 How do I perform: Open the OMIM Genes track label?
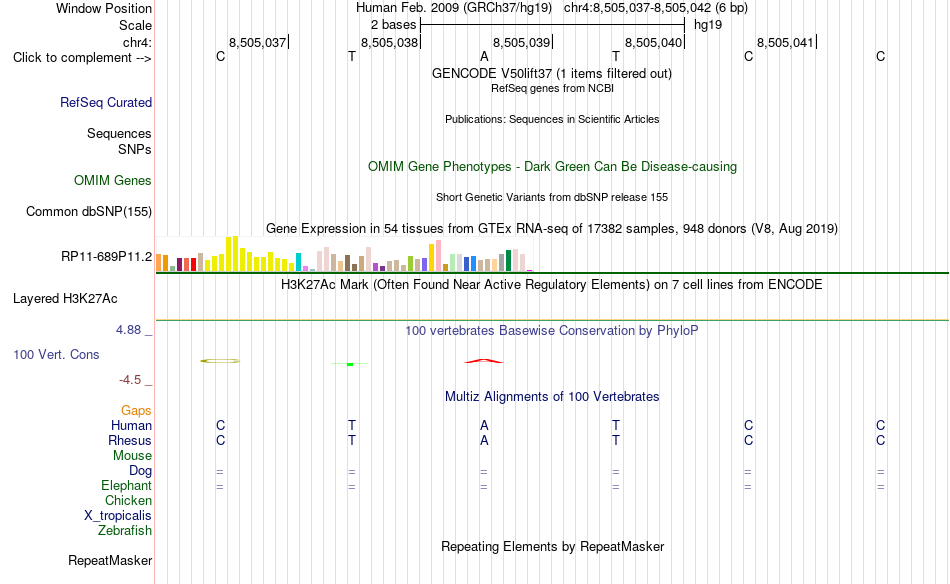(113, 181)
